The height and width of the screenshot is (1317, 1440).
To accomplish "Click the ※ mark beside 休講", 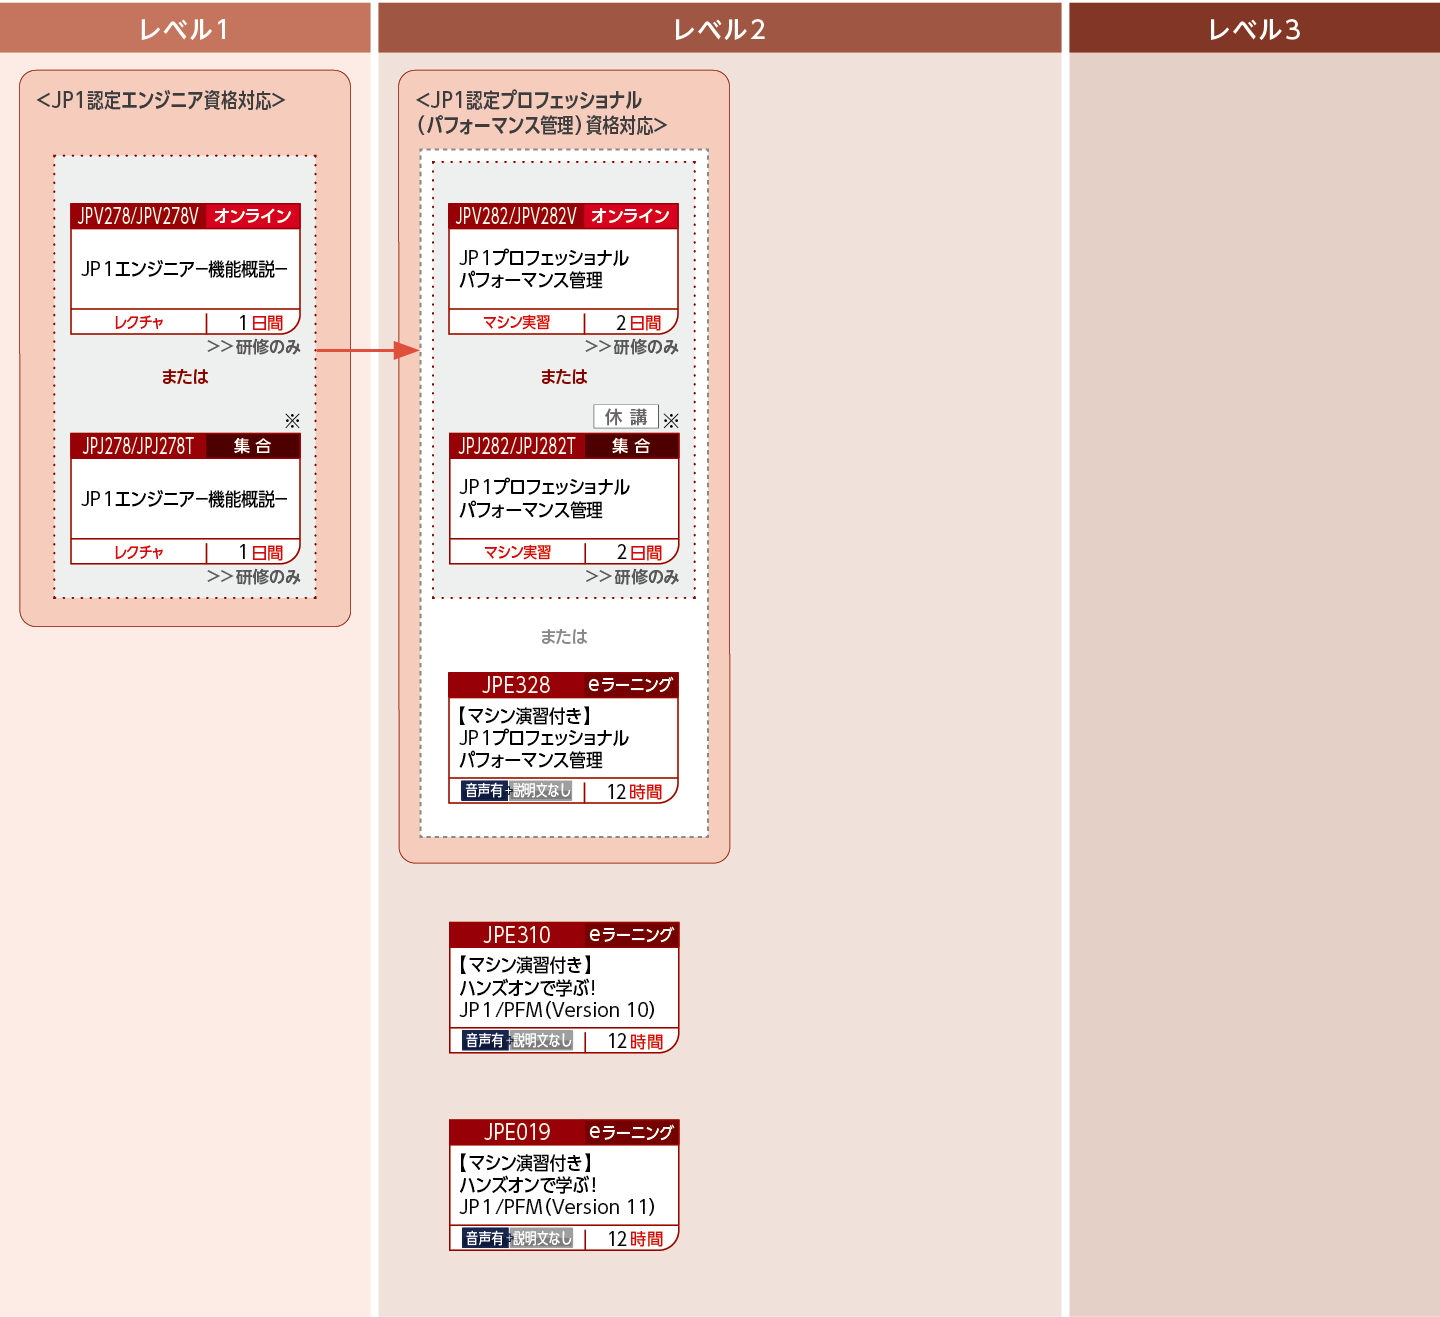I will click(x=671, y=420).
